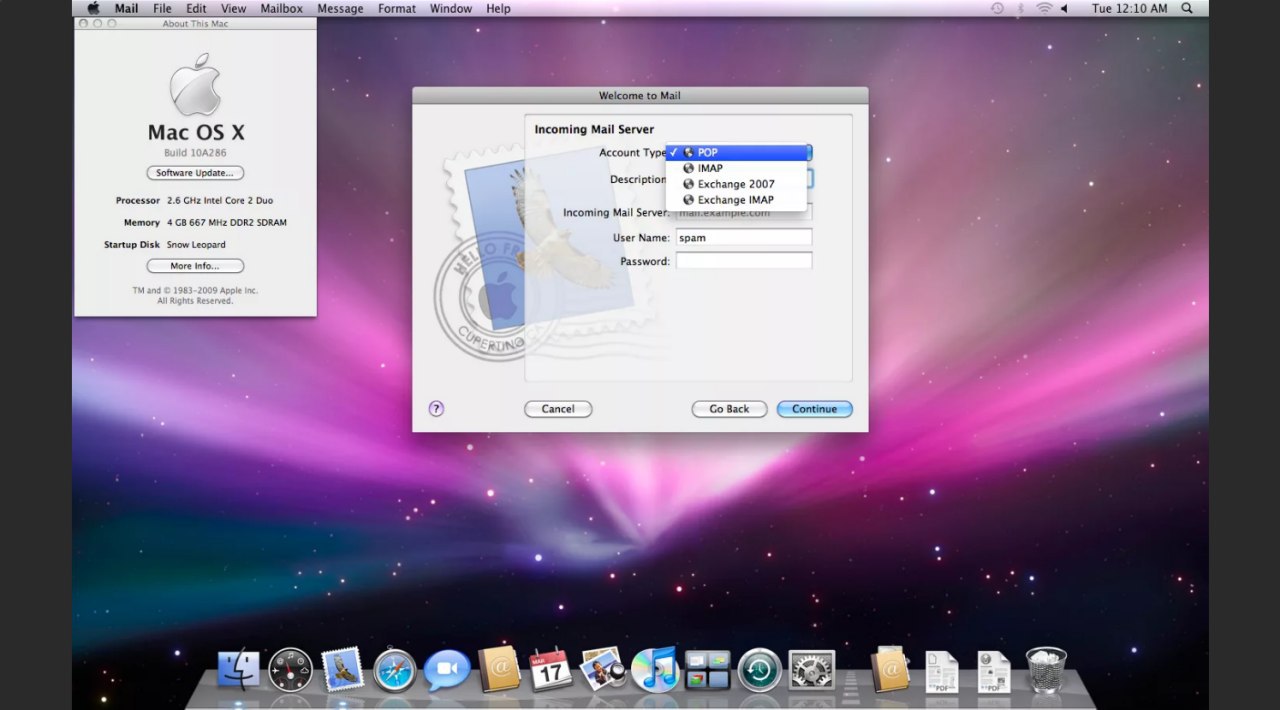
Task: Open the Trash in the Dock
Action: 1046,669
